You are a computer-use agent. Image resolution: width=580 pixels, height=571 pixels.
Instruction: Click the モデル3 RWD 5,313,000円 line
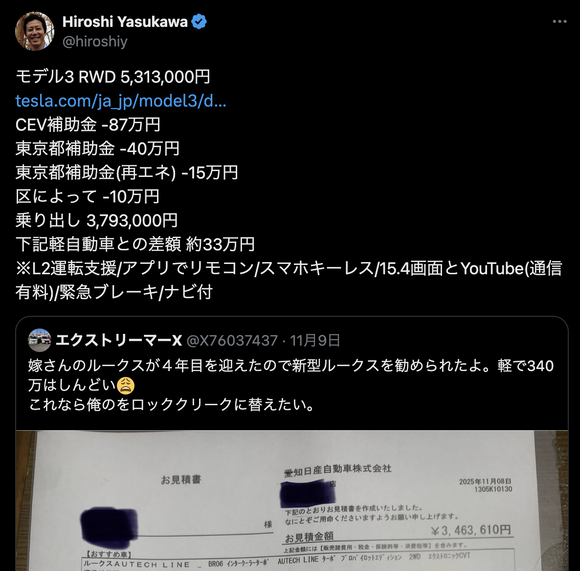pyautogui.click(x=113, y=77)
